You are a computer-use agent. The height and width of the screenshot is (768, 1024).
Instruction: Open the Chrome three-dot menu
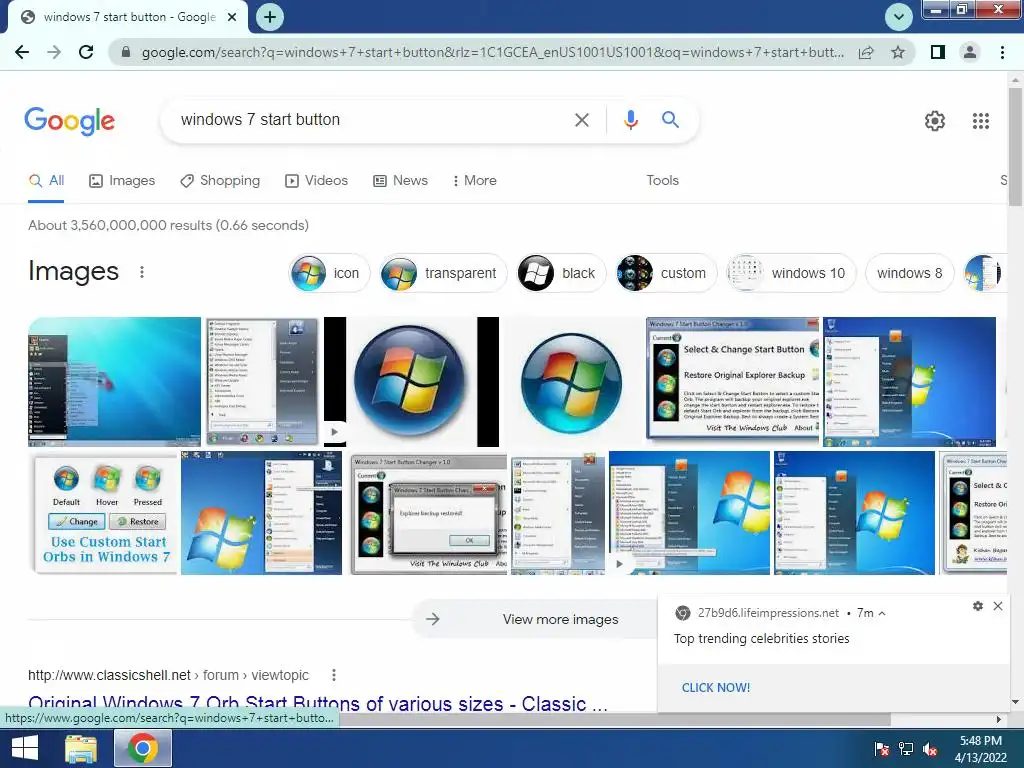pos(1002,52)
